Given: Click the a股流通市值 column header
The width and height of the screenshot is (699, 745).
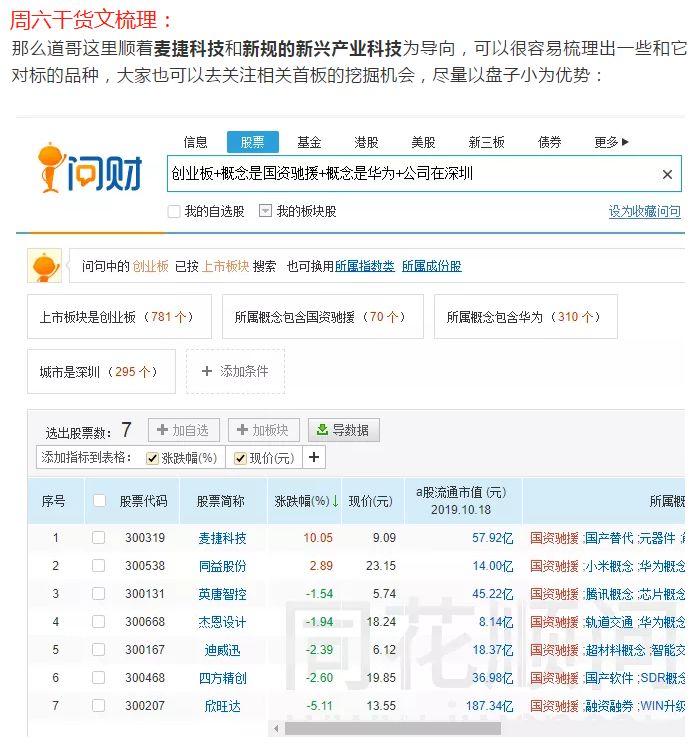Looking at the screenshot, I should (x=461, y=501).
